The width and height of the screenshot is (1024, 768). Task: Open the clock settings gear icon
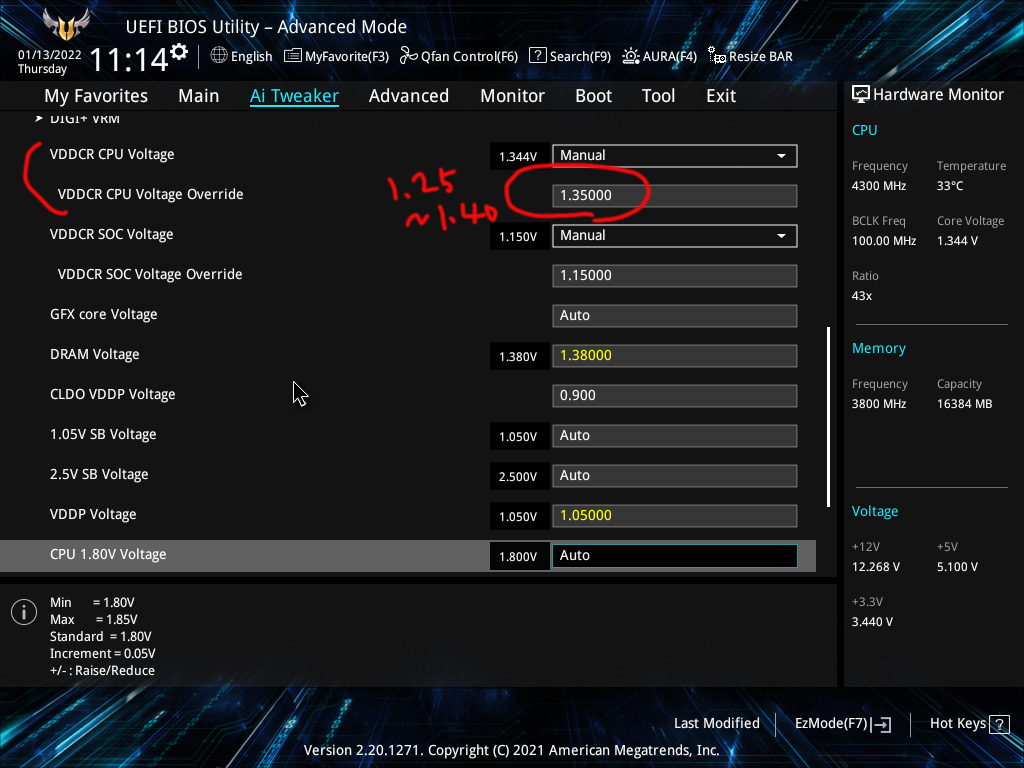pyautogui.click(x=179, y=52)
